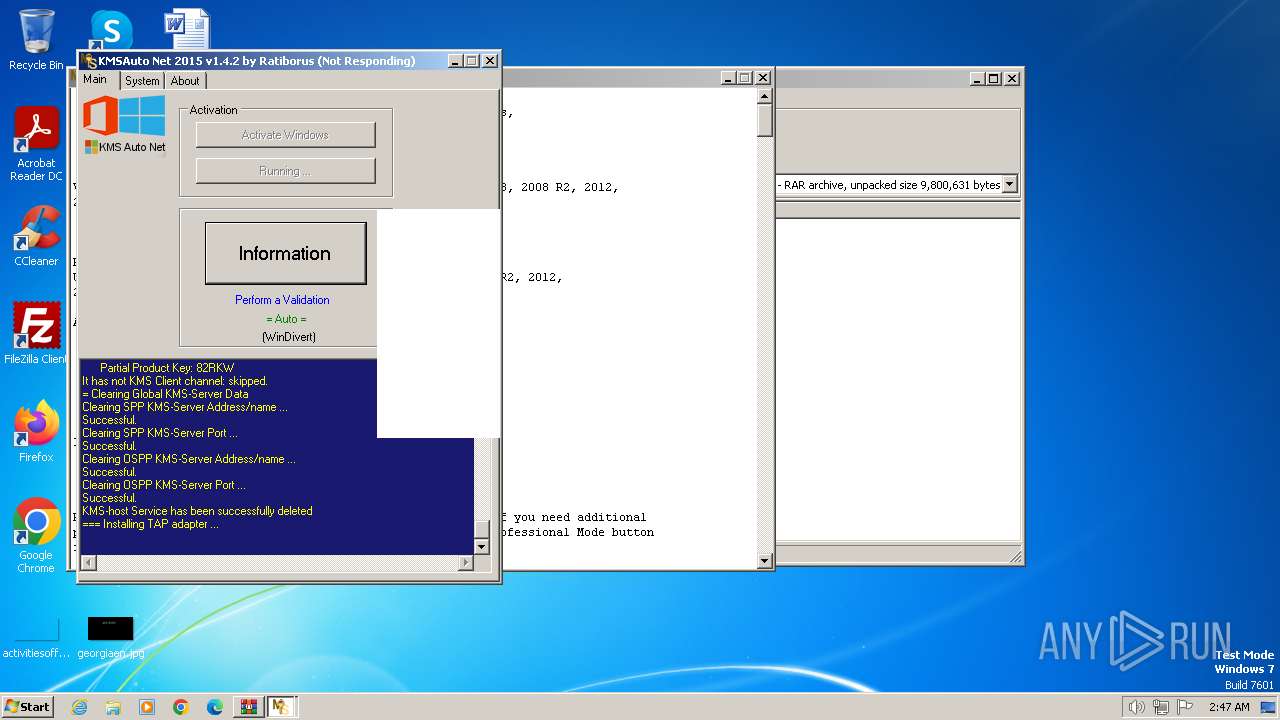Launch Acrobat Reader DC from desktop
Screen dimensions: 1280x720
tap(36, 144)
